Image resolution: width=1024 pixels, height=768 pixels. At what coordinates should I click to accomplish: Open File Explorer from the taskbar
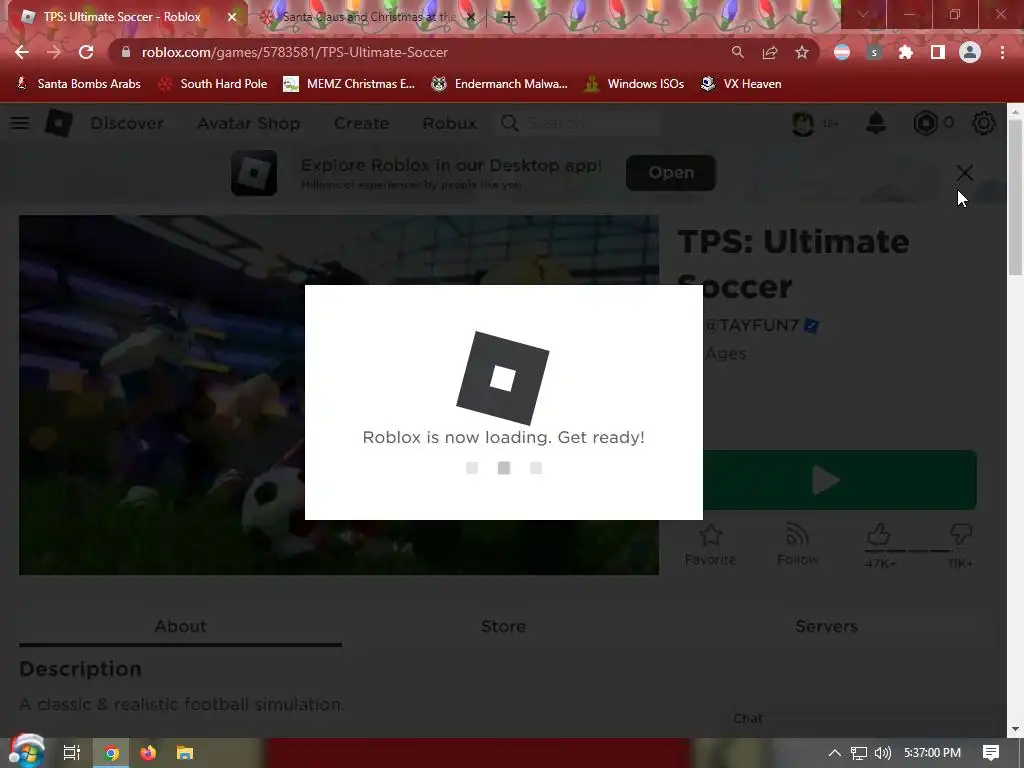click(185, 753)
